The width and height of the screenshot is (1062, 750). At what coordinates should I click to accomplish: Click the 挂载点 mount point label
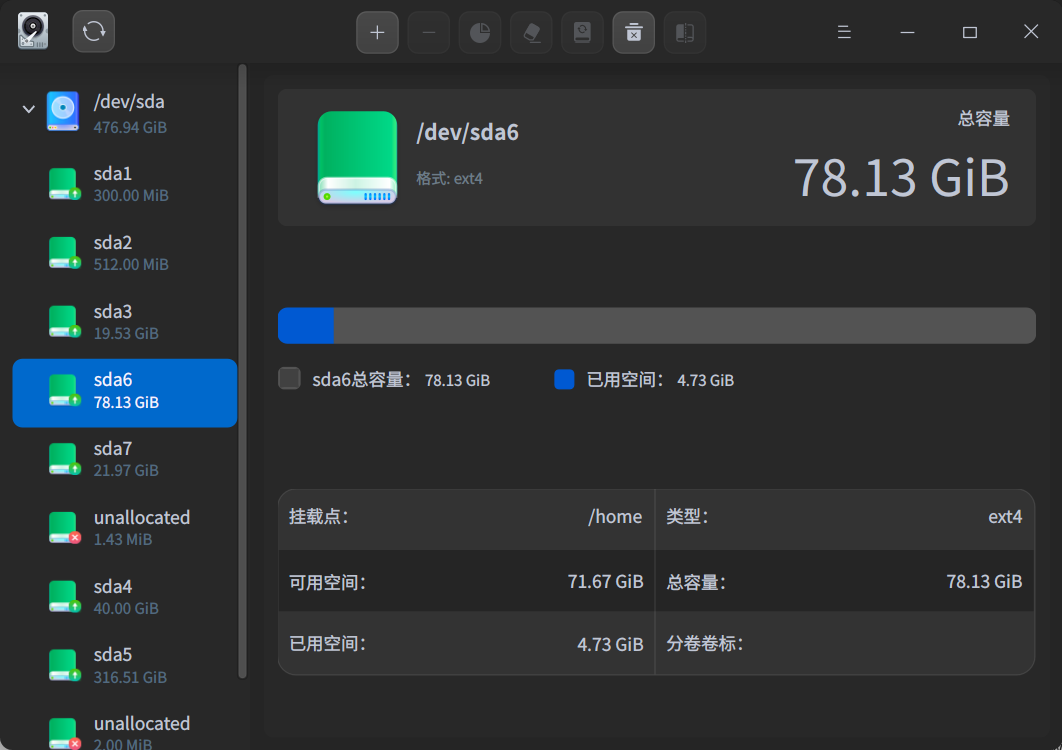[319, 517]
